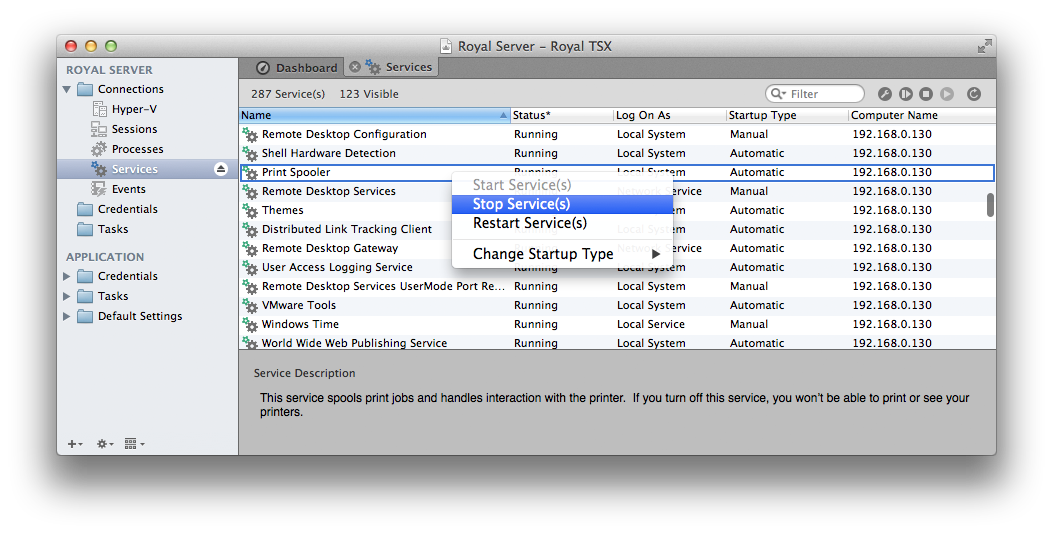Expand the Default Settings folder triangle
This screenshot has height=534, width=1053.
click(x=66, y=316)
